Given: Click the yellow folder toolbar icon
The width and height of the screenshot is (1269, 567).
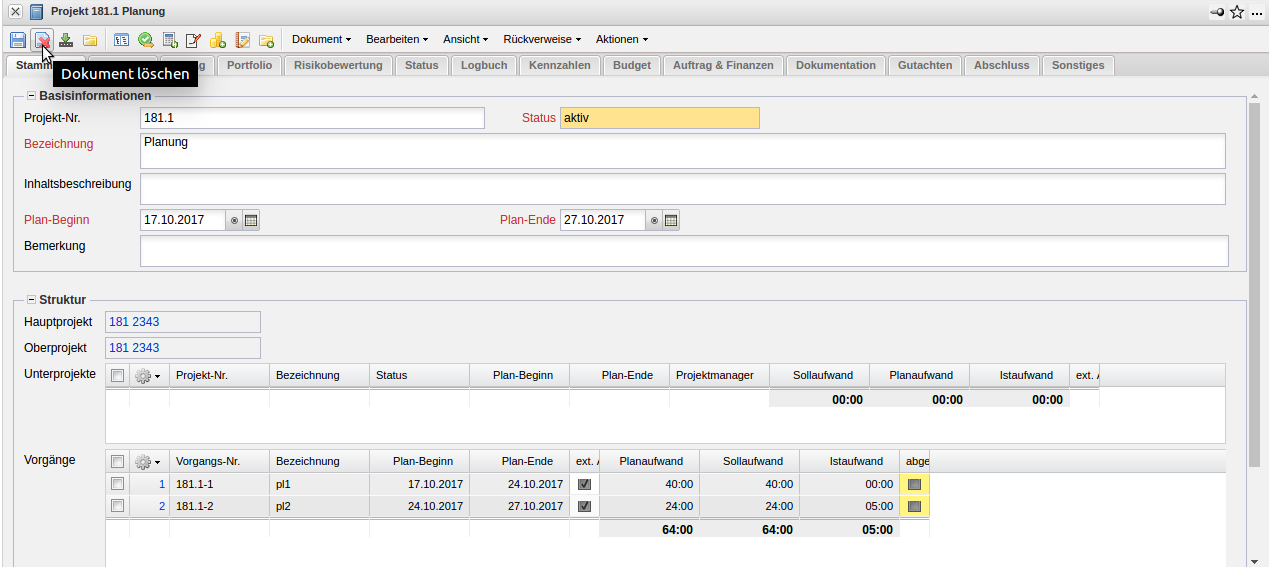Looking at the screenshot, I should [x=90, y=40].
